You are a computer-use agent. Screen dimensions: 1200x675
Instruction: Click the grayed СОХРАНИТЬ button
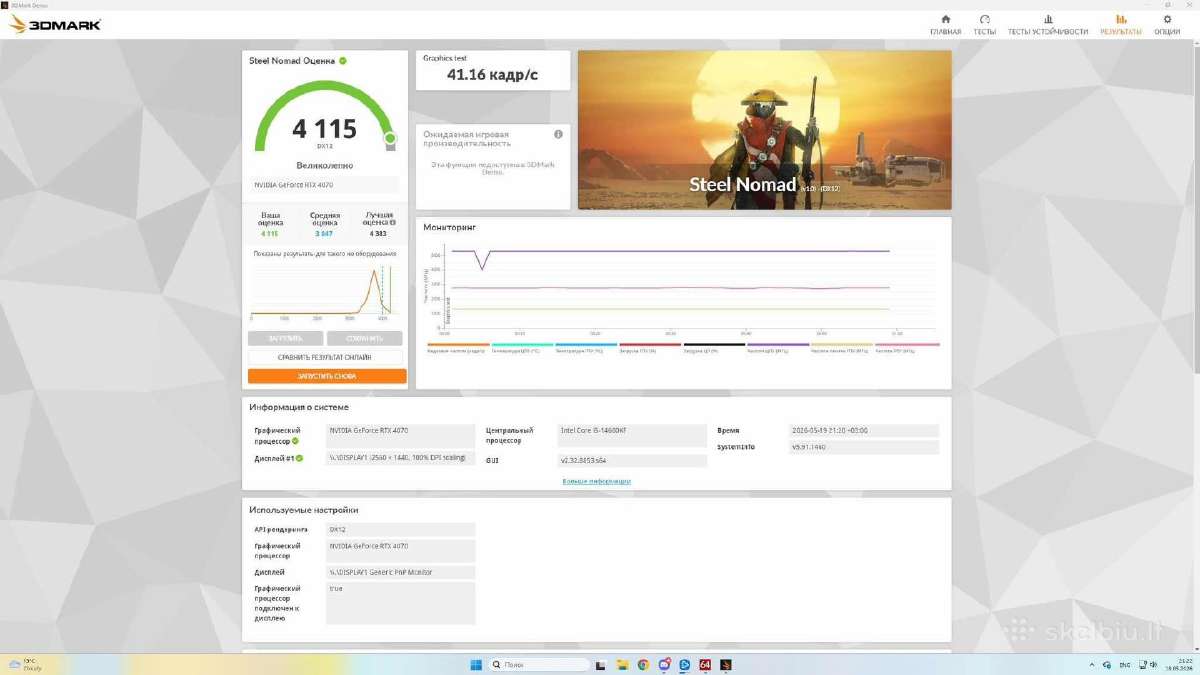coord(365,338)
